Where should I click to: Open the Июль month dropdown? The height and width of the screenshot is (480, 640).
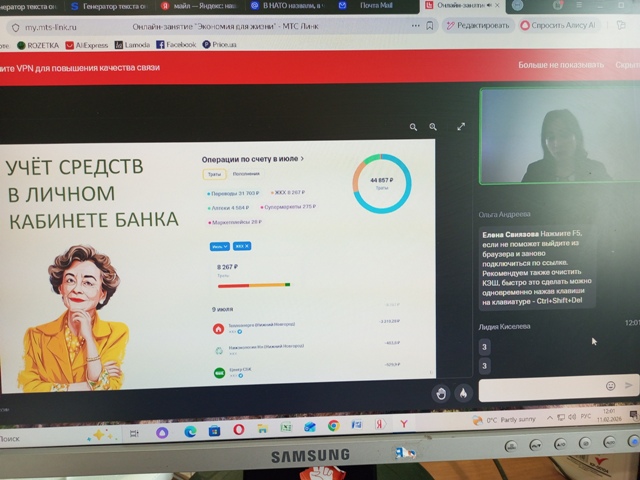(219, 245)
